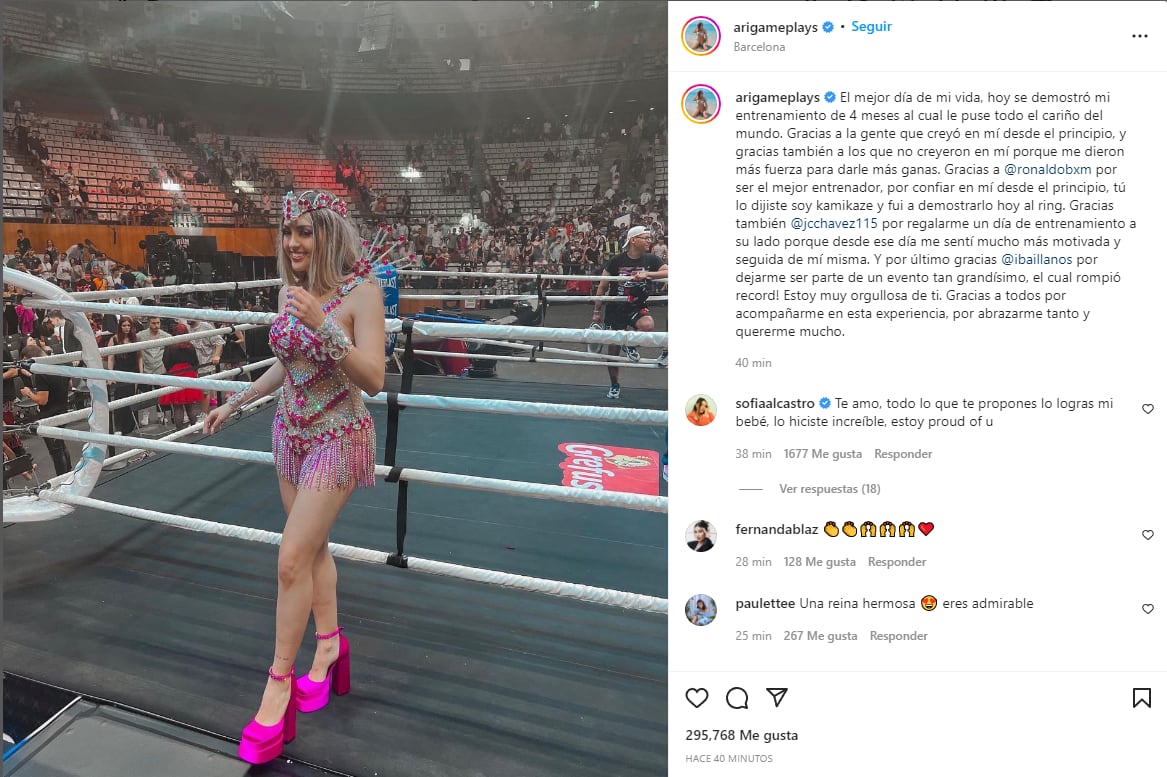Screen dimensions: 1167x777
Task: Open the @jcchavez115 mention
Action: [834, 223]
